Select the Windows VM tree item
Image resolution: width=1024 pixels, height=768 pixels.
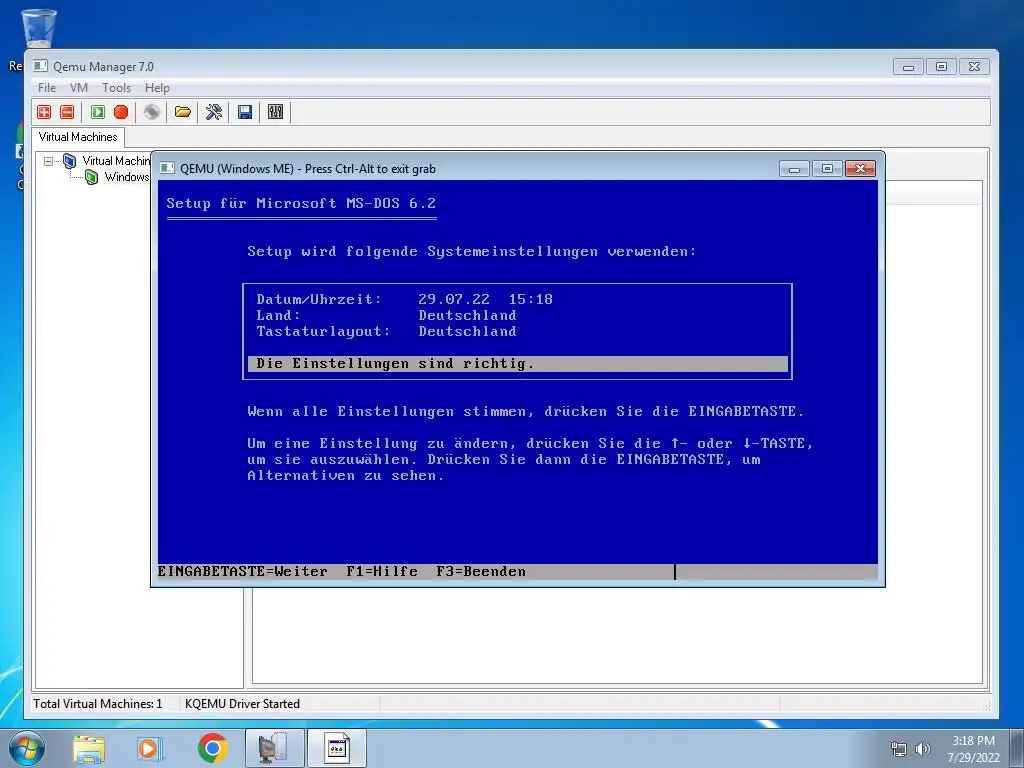(127, 177)
